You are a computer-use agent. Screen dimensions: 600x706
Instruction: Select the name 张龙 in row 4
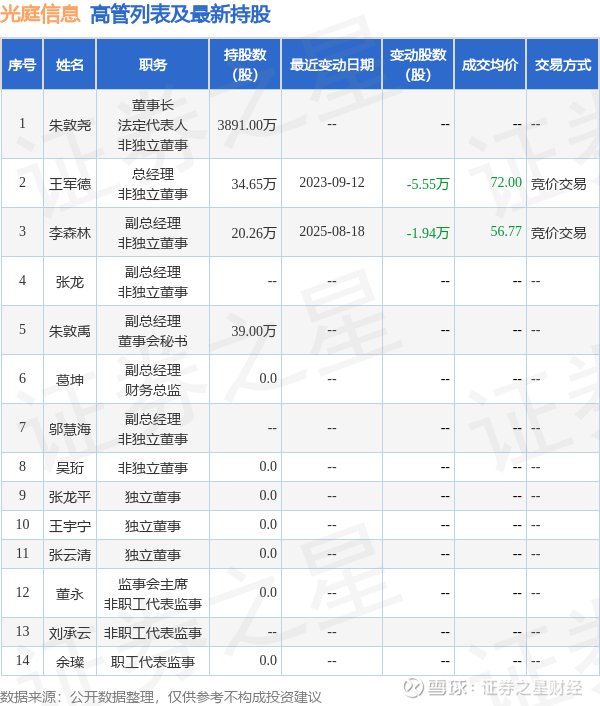(70, 282)
